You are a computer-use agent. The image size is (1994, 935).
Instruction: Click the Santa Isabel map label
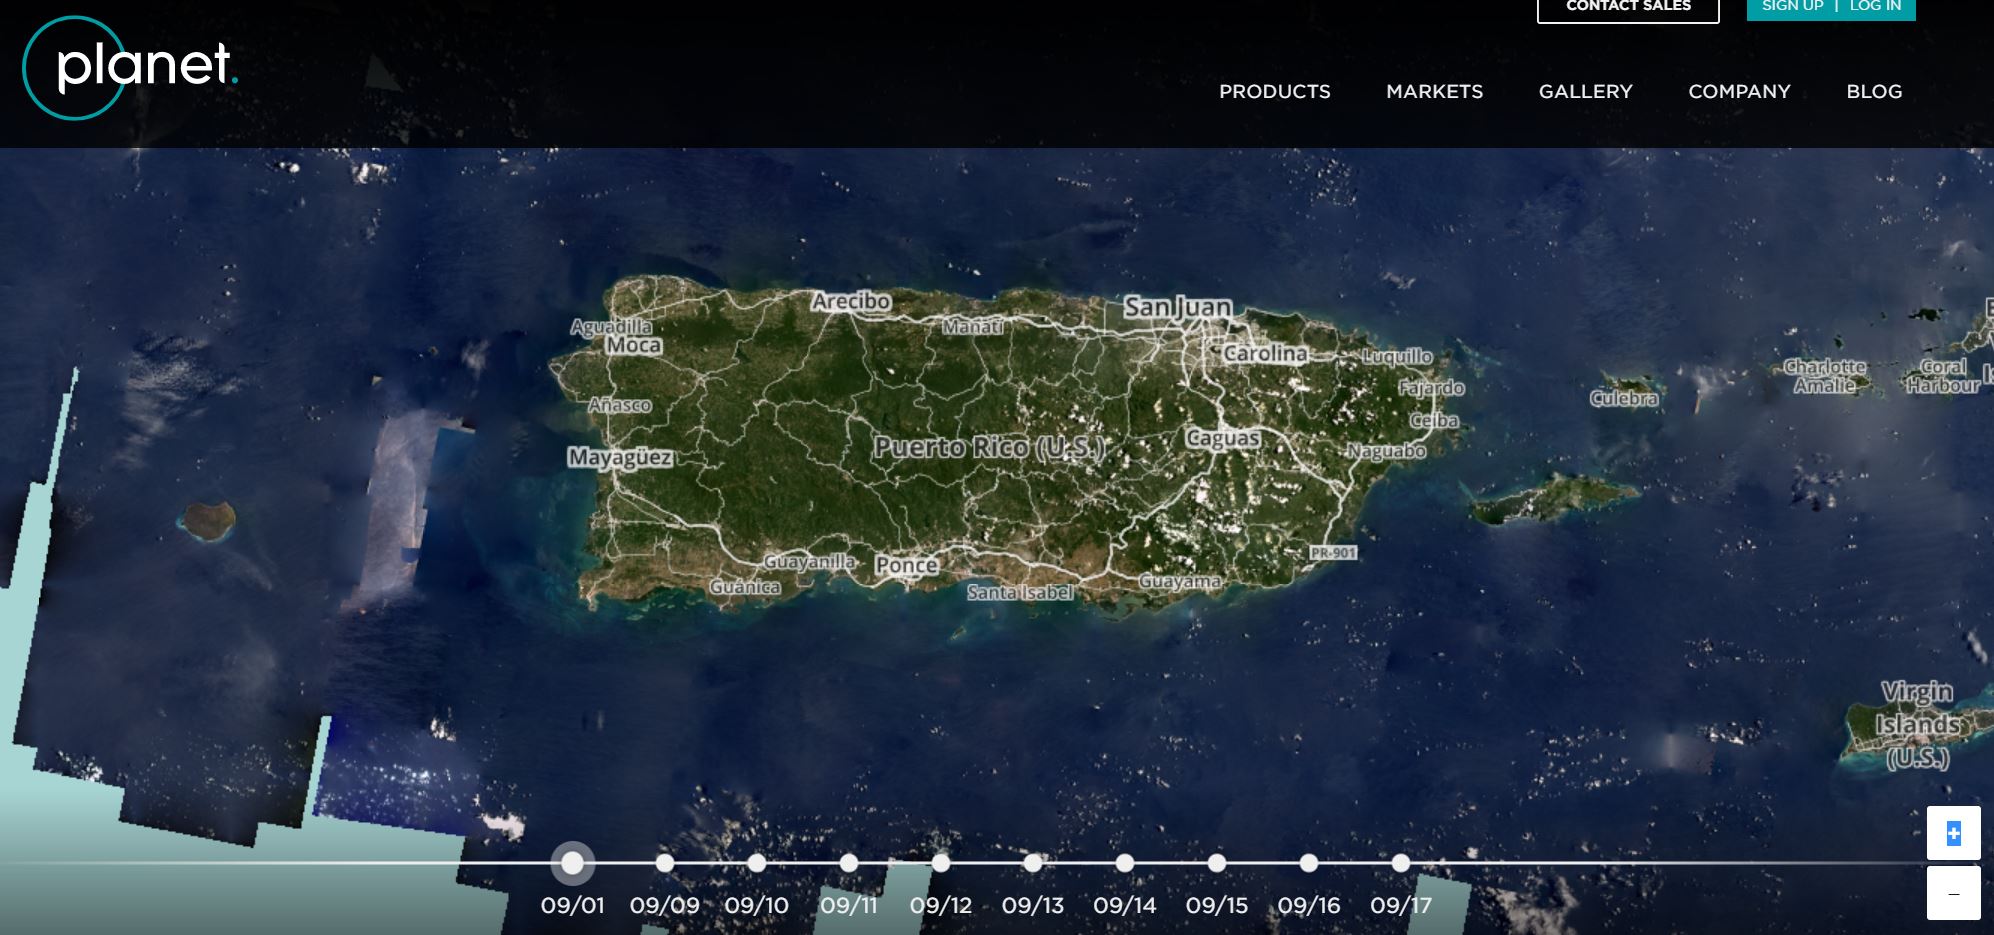point(1020,592)
